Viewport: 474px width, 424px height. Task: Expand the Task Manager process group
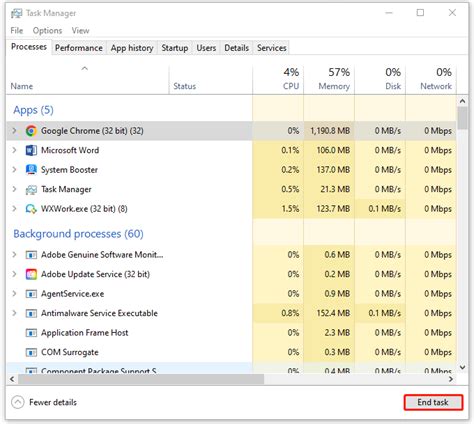point(14,189)
